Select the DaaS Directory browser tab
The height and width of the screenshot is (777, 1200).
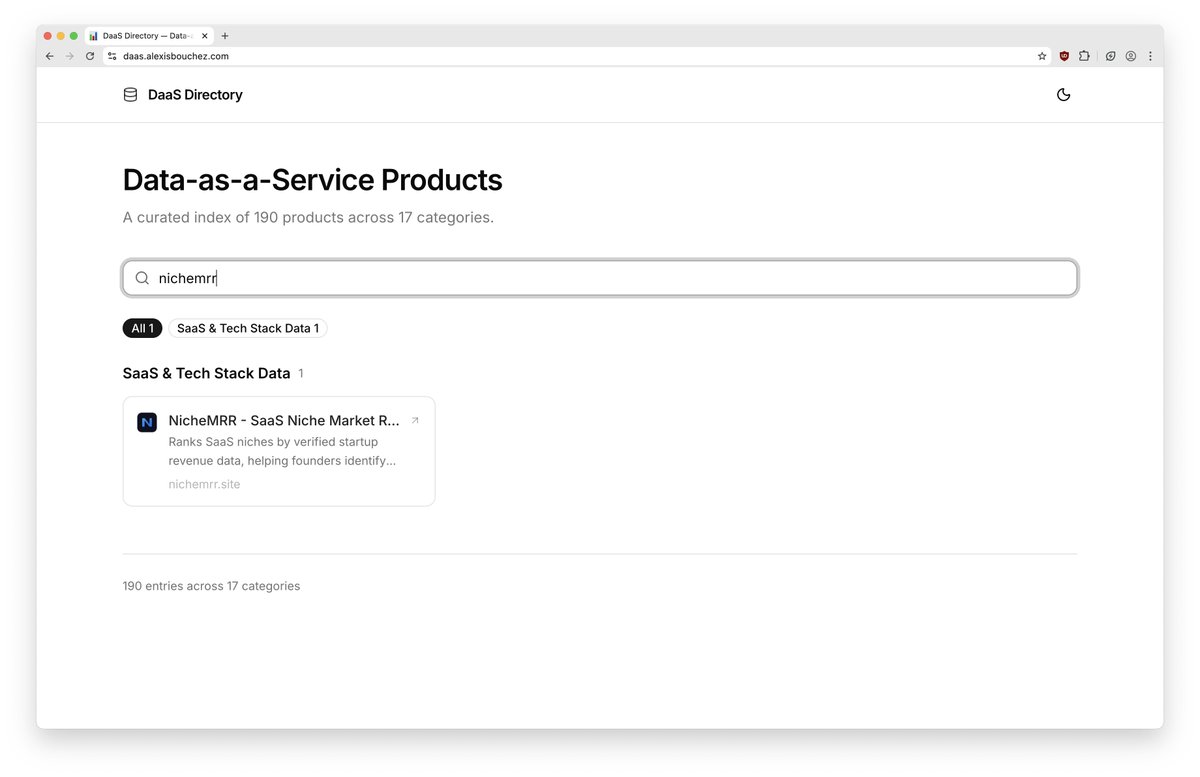click(149, 35)
